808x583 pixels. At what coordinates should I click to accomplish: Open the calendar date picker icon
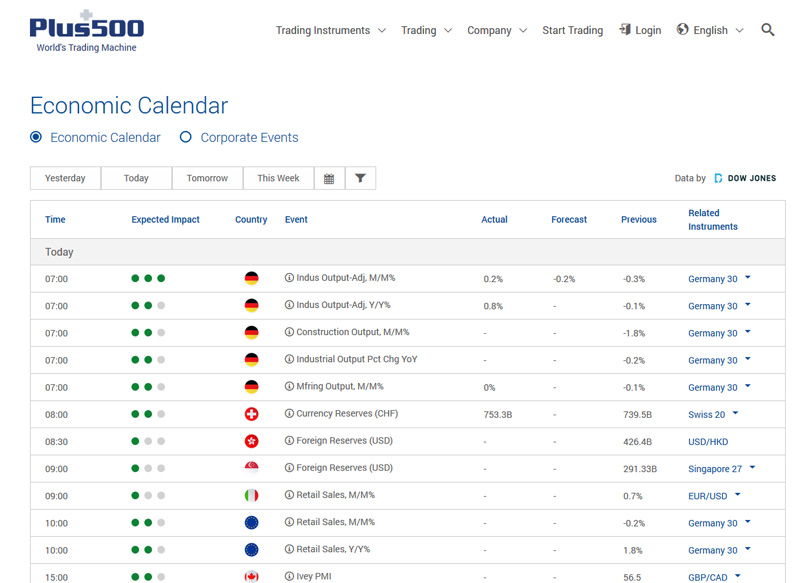coord(329,179)
